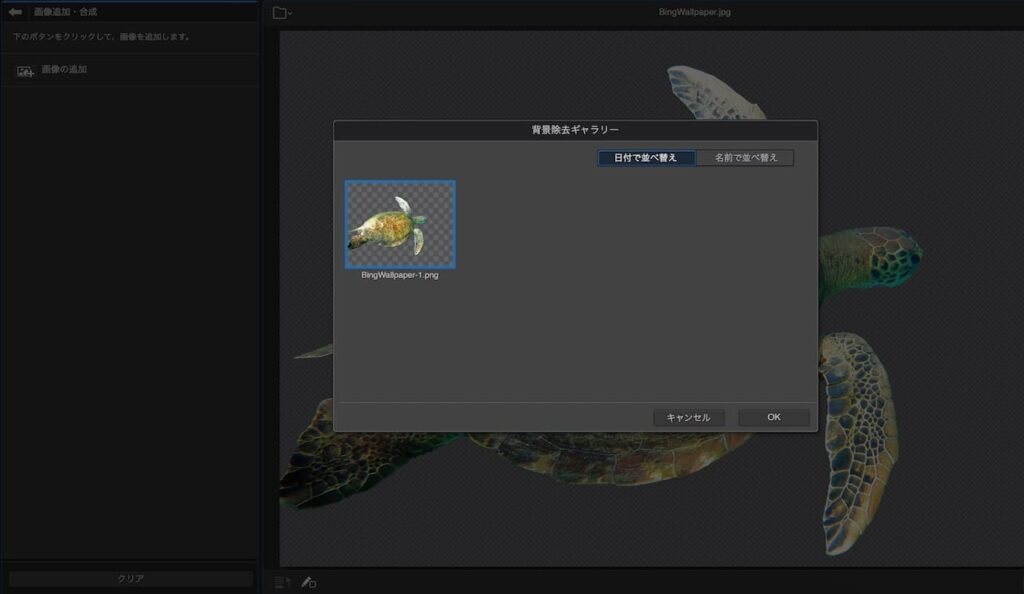
Task: Click the クリア button at the bottom left
Action: [x=131, y=578]
